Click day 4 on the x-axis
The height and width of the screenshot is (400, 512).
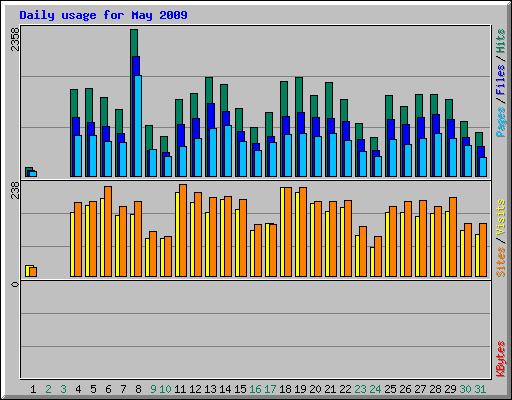78,389
